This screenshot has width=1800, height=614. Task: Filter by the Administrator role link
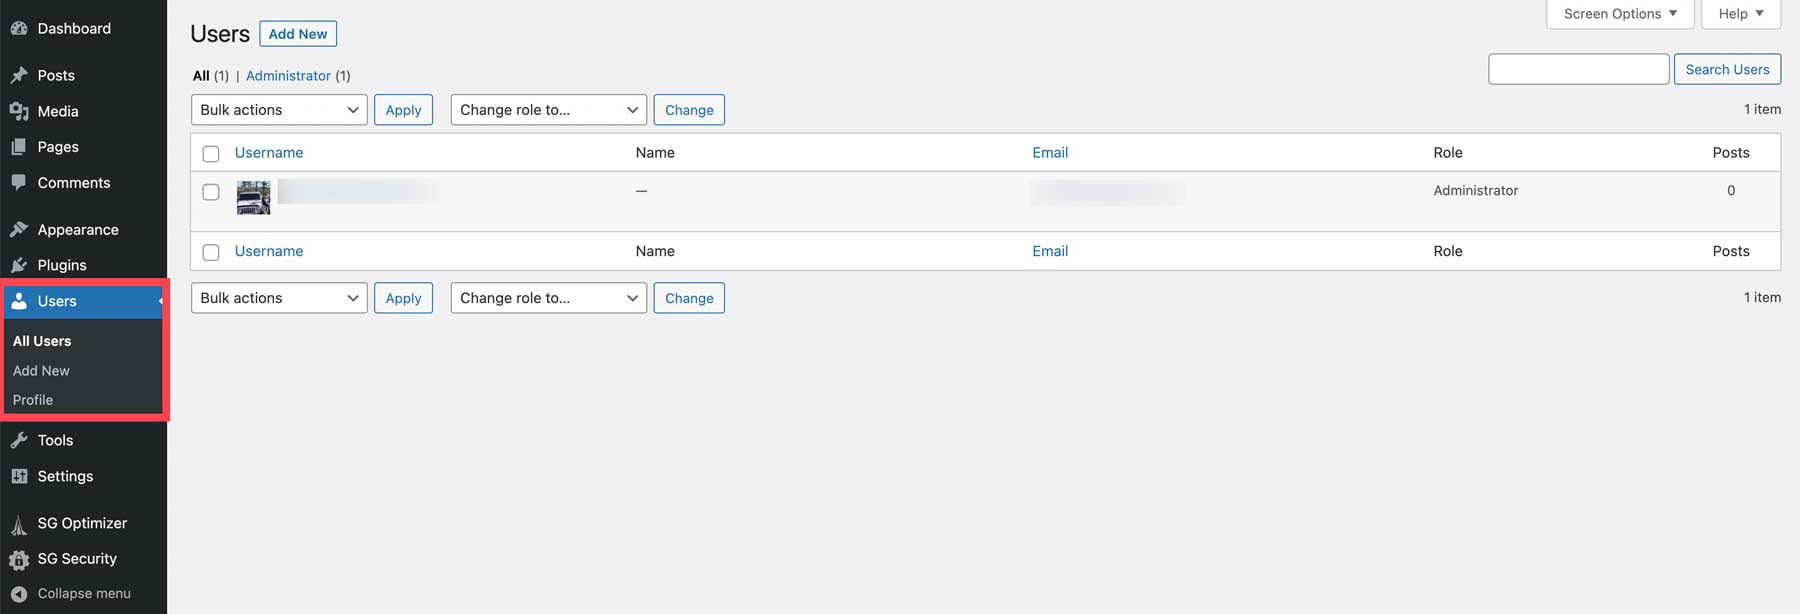288,76
